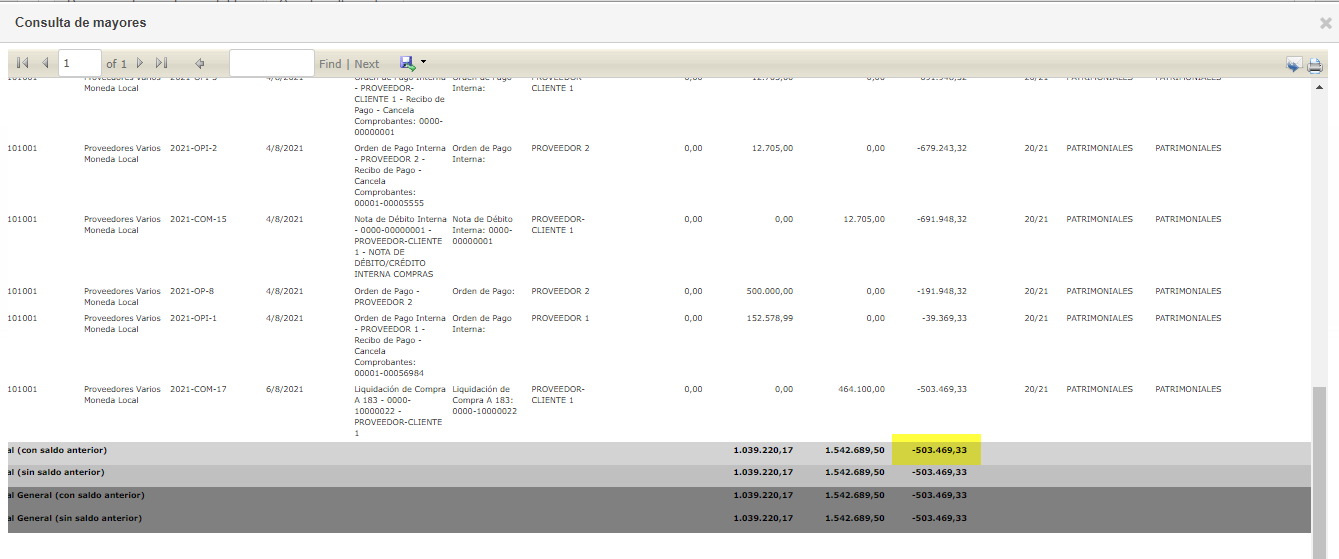Go to the previous report page
The height and width of the screenshot is (559, 1339).
pyautogui.click(x=45, y=63)
